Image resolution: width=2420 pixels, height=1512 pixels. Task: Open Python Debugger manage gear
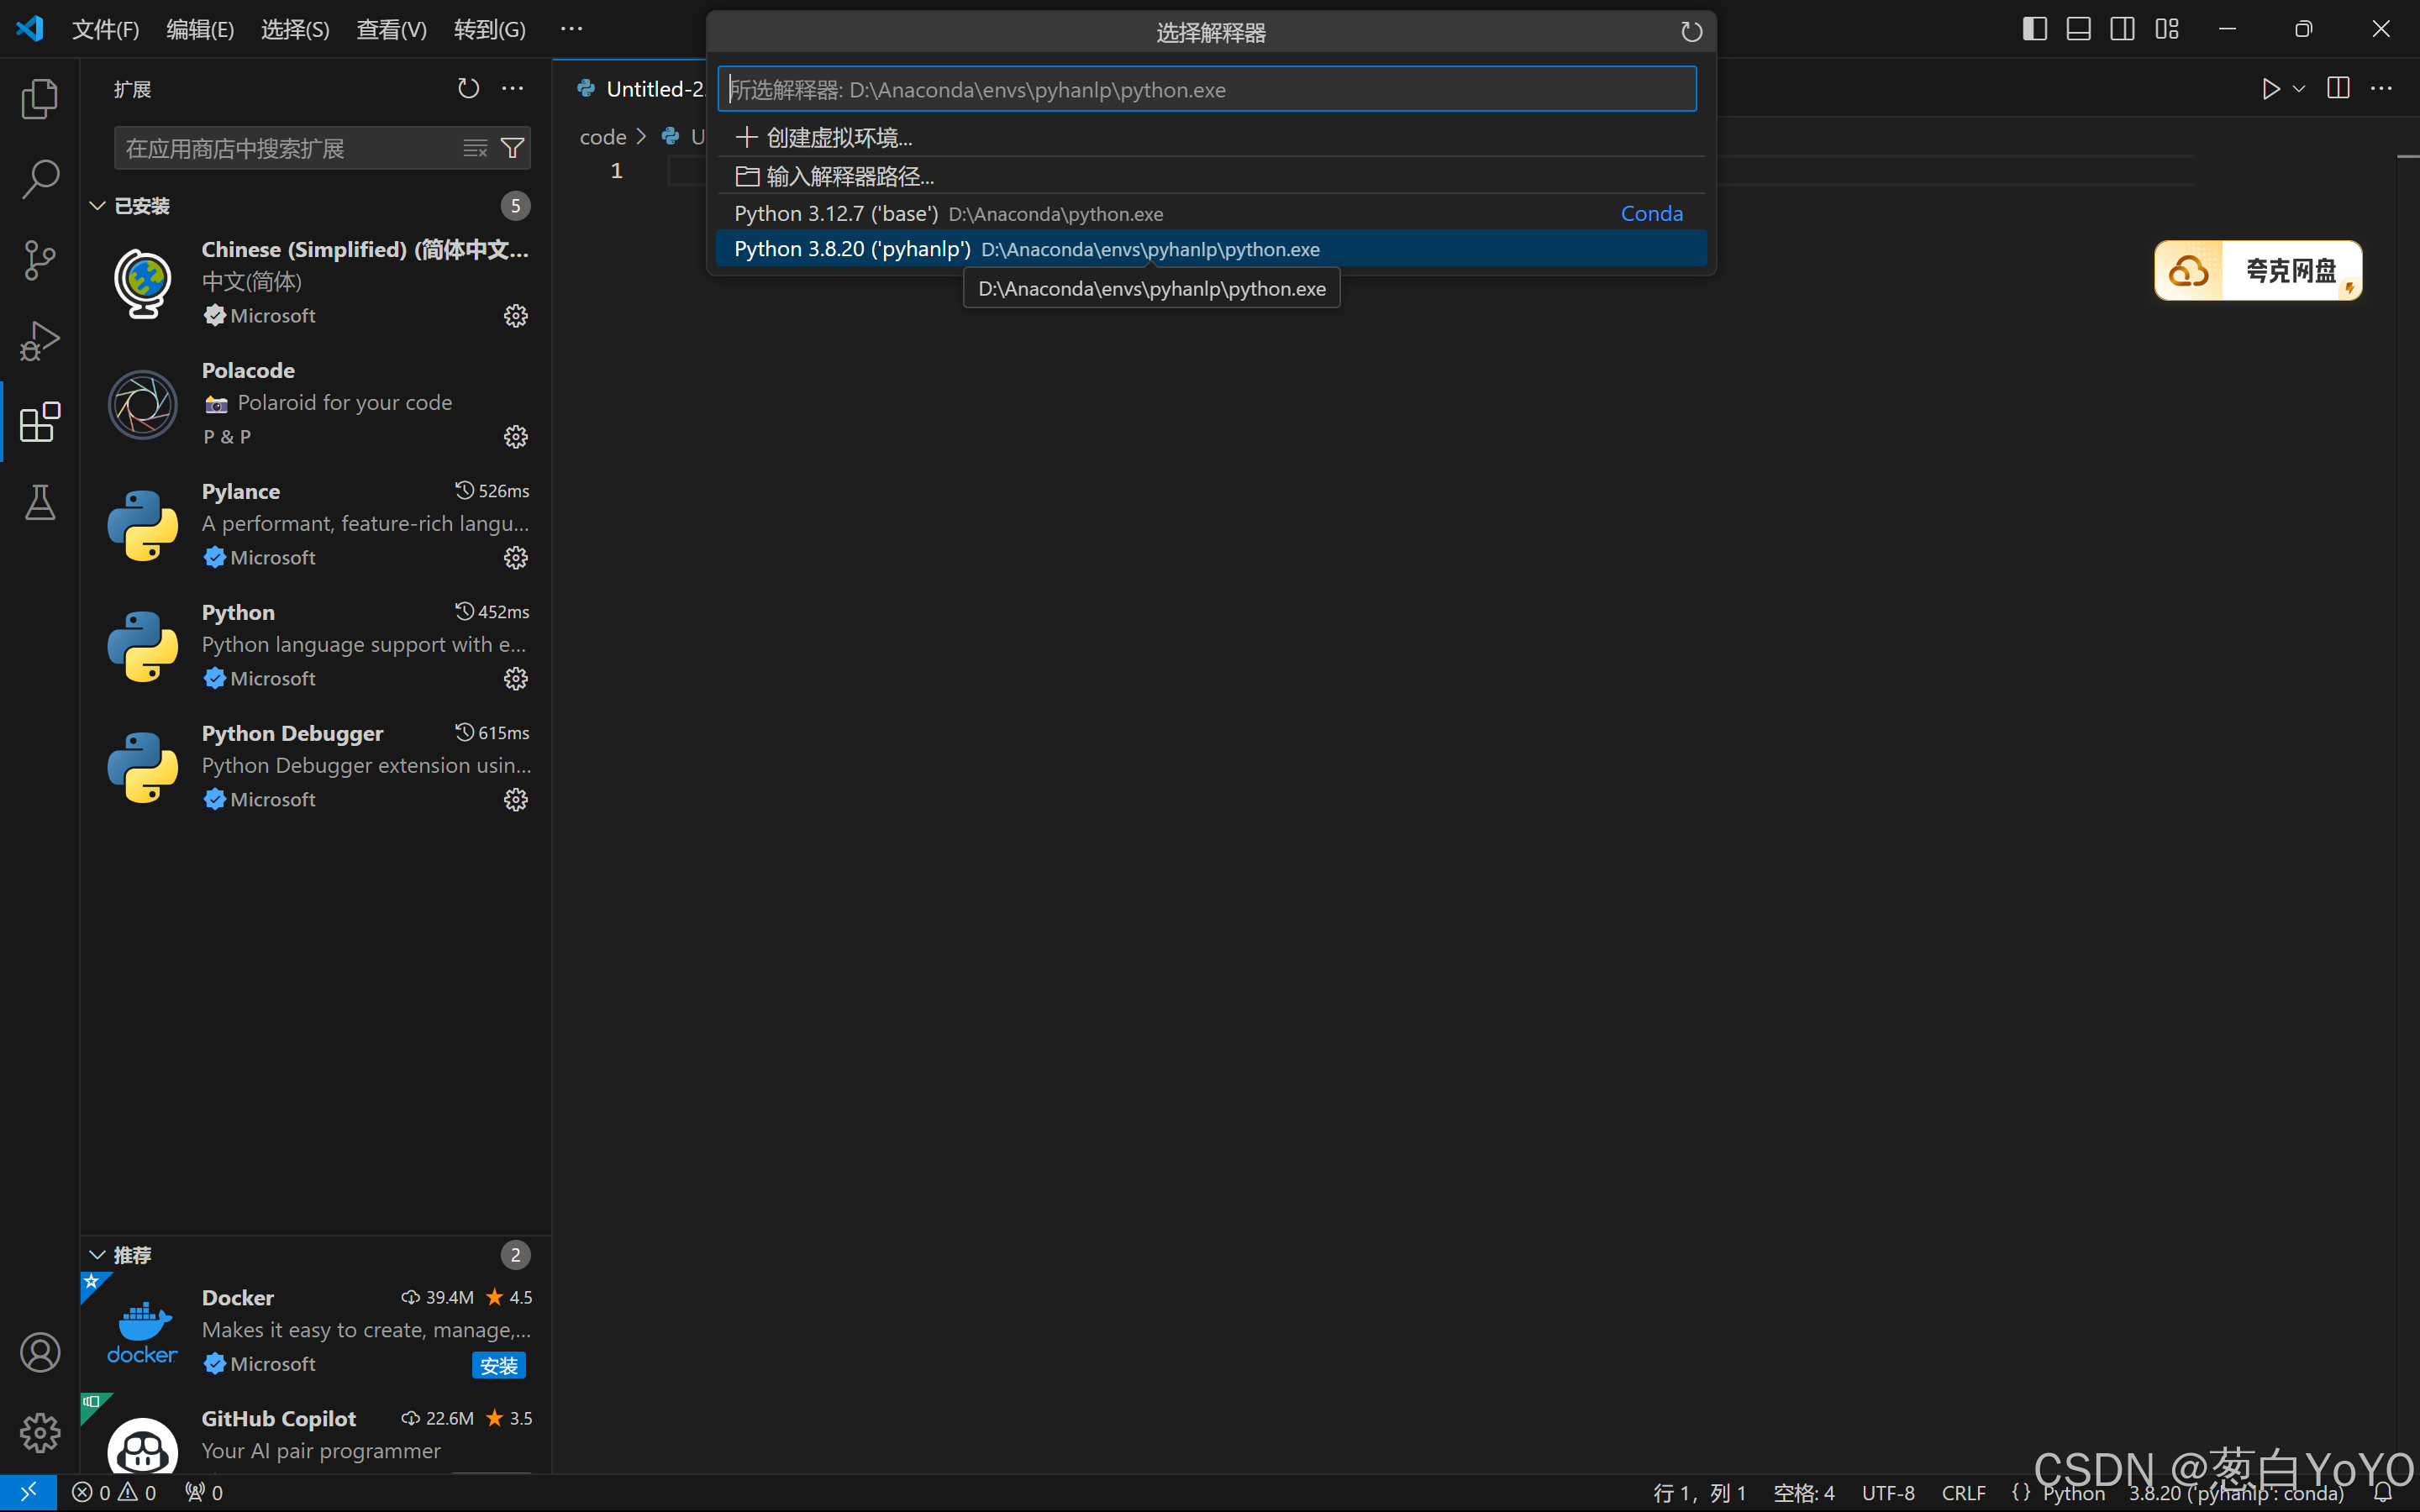pos(516,800)
